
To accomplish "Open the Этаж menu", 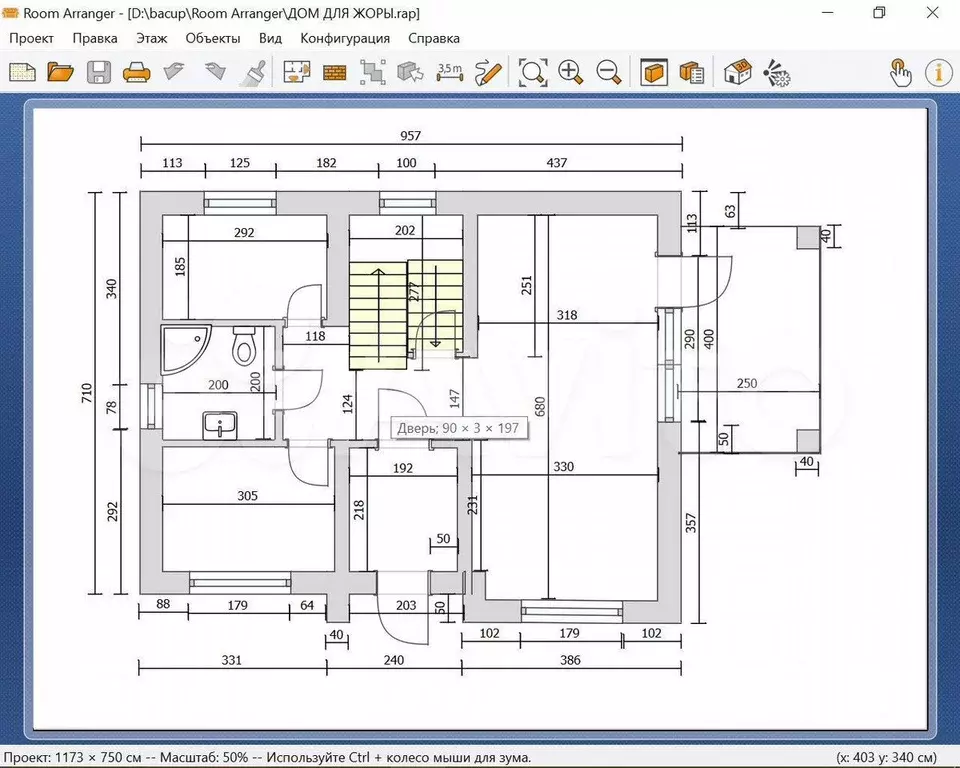I will coord(151,38).
